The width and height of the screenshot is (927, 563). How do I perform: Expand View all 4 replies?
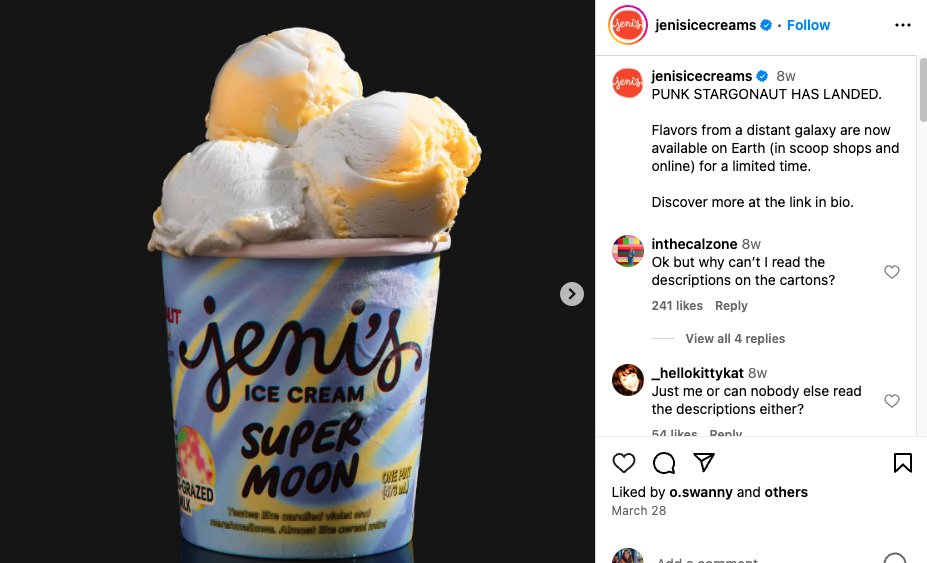coord(735,338)
